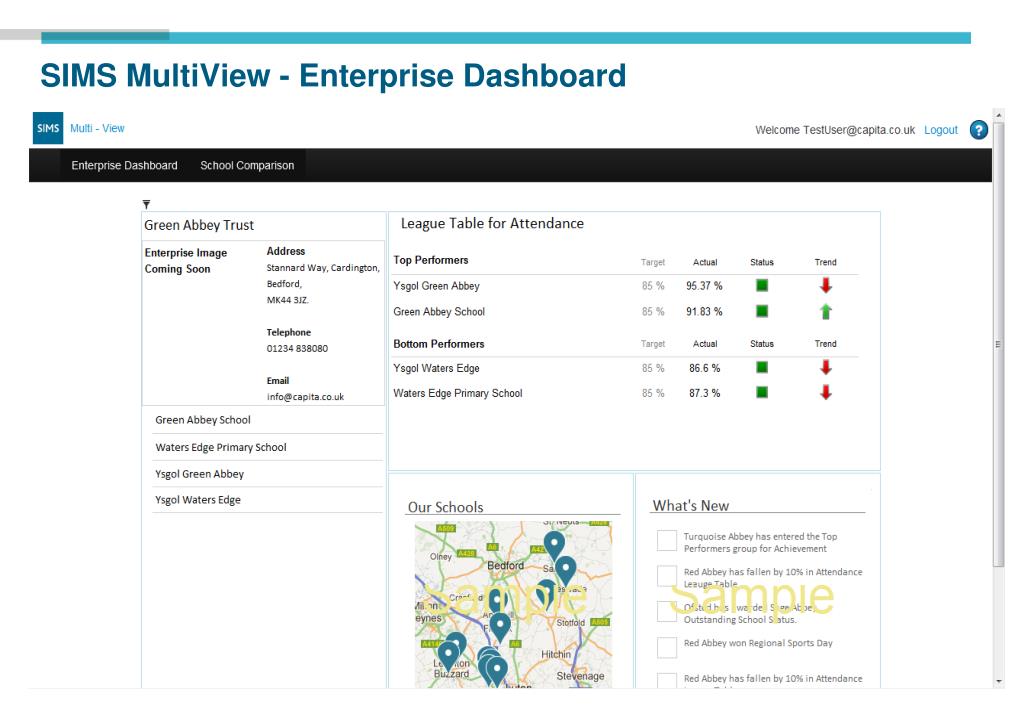1023x708 pixels.
Task: Click the map pin right of Bedford label
Action: (565, 570)
